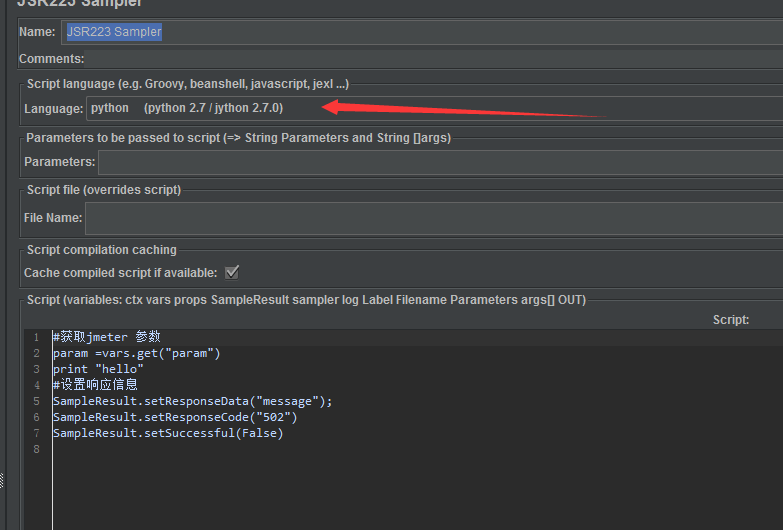This screenshot has height=530, width=783.
Task: Toggle Cache compiled script if available checkbox
Action: 232,273
